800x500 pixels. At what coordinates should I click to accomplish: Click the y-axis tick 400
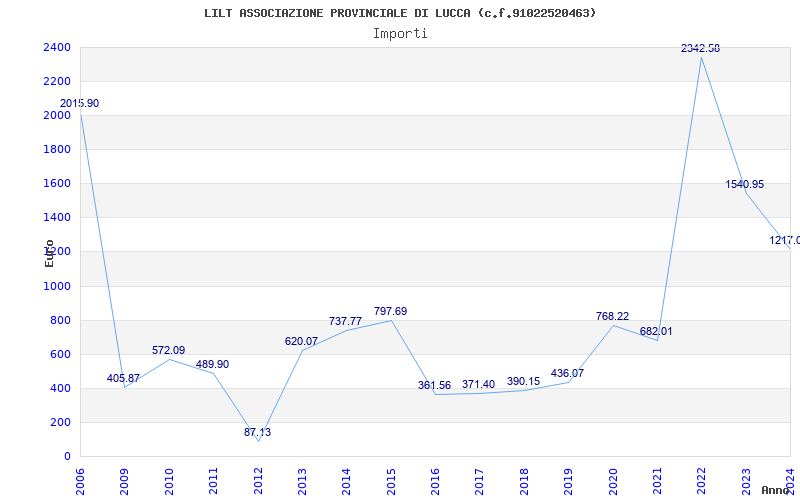click(x=60, y=389)
